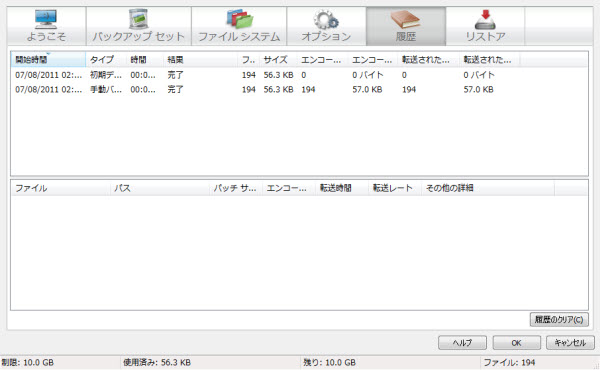Open the ファイル システム folders icon
The width and height of the screenshot is (600, 370).
tap(239, 19)
